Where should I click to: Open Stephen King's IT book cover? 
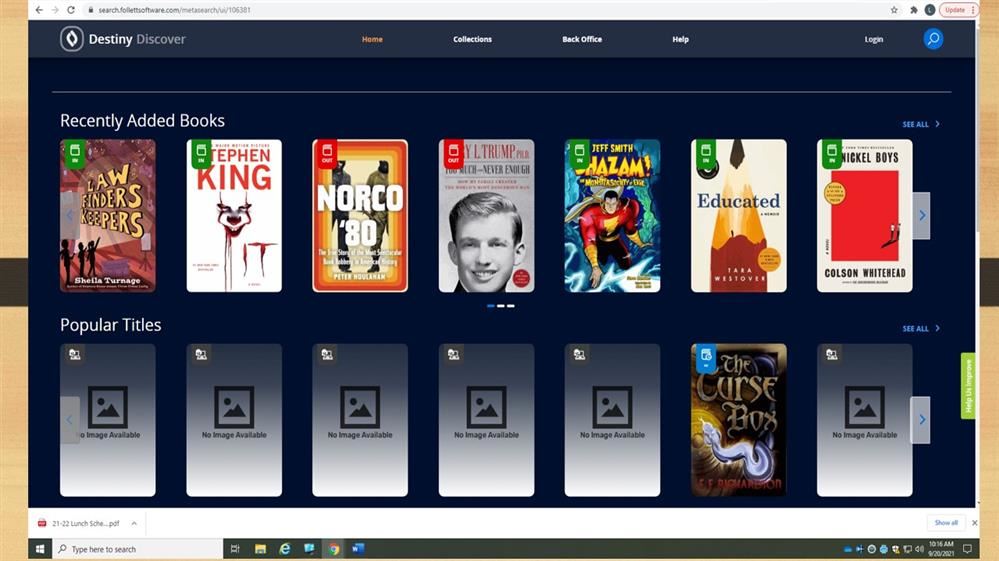(x=234, y=216)
